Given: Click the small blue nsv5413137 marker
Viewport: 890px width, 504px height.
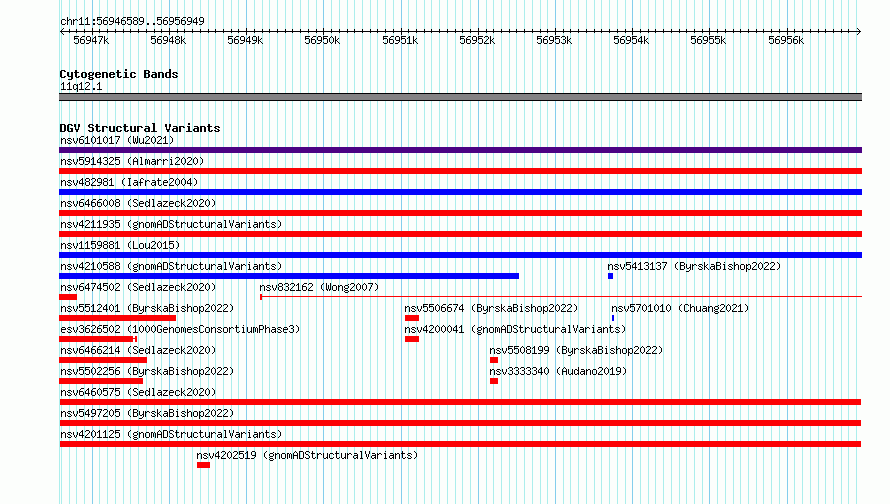Looking at the screenshot, I should [610, 276].
